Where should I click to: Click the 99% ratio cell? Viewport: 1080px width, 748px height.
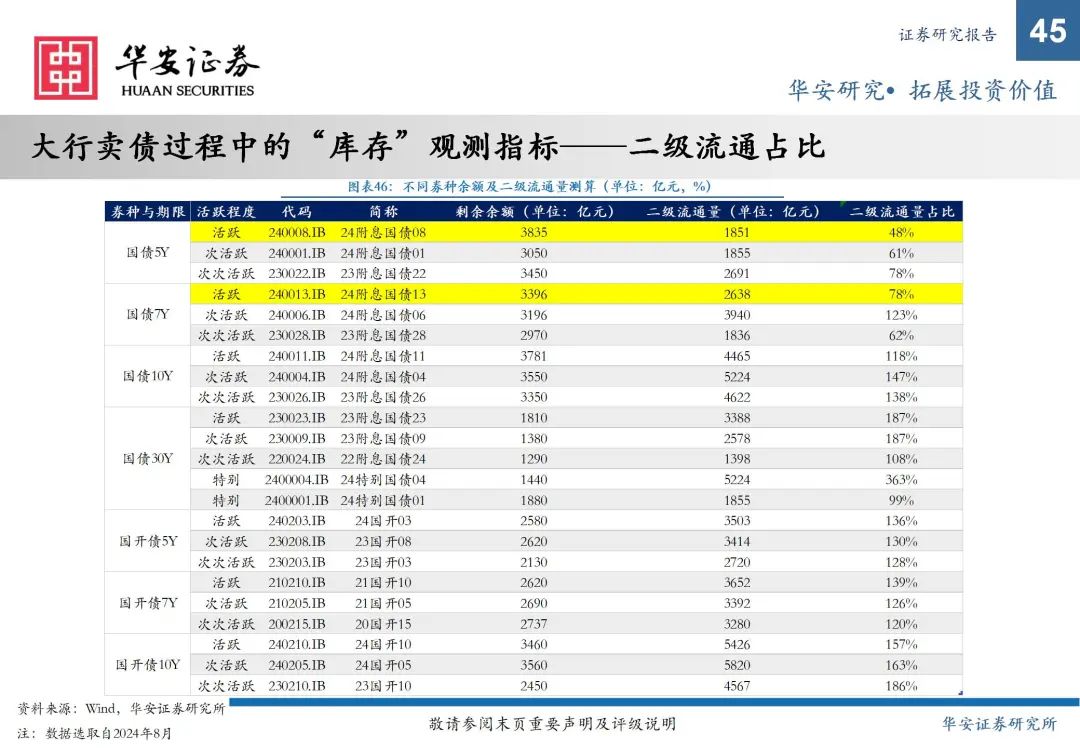902,500
